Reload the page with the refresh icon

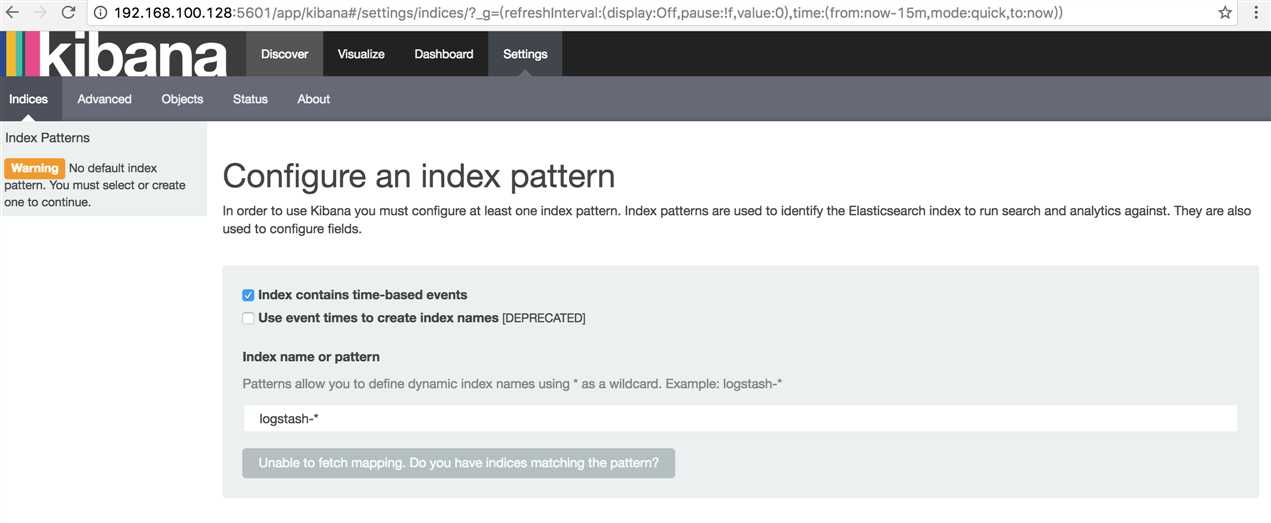pyautogui.click(x=68, y=13)
